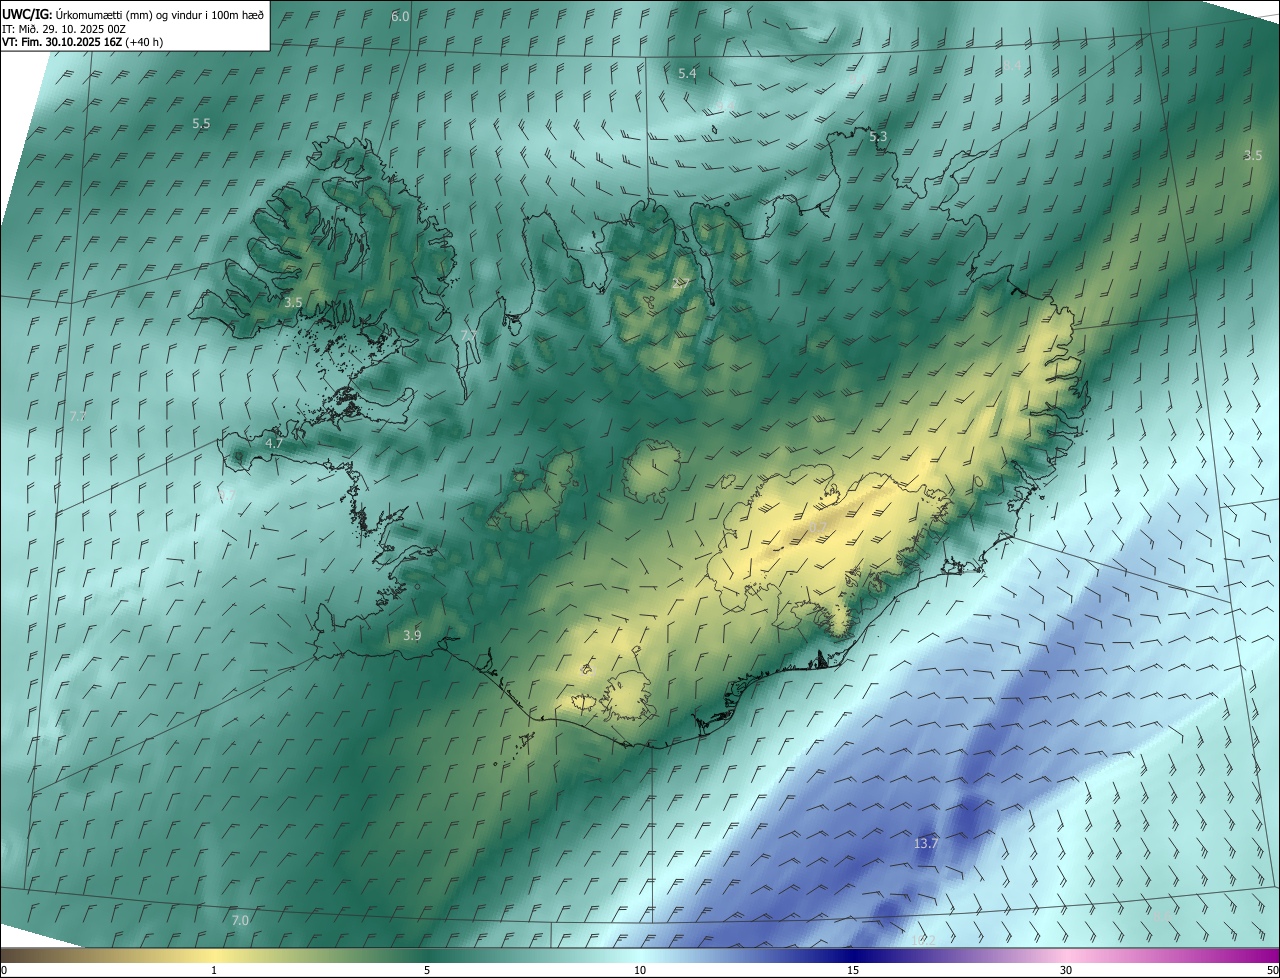Click the '10' tick label on the legend

point(640,970)
